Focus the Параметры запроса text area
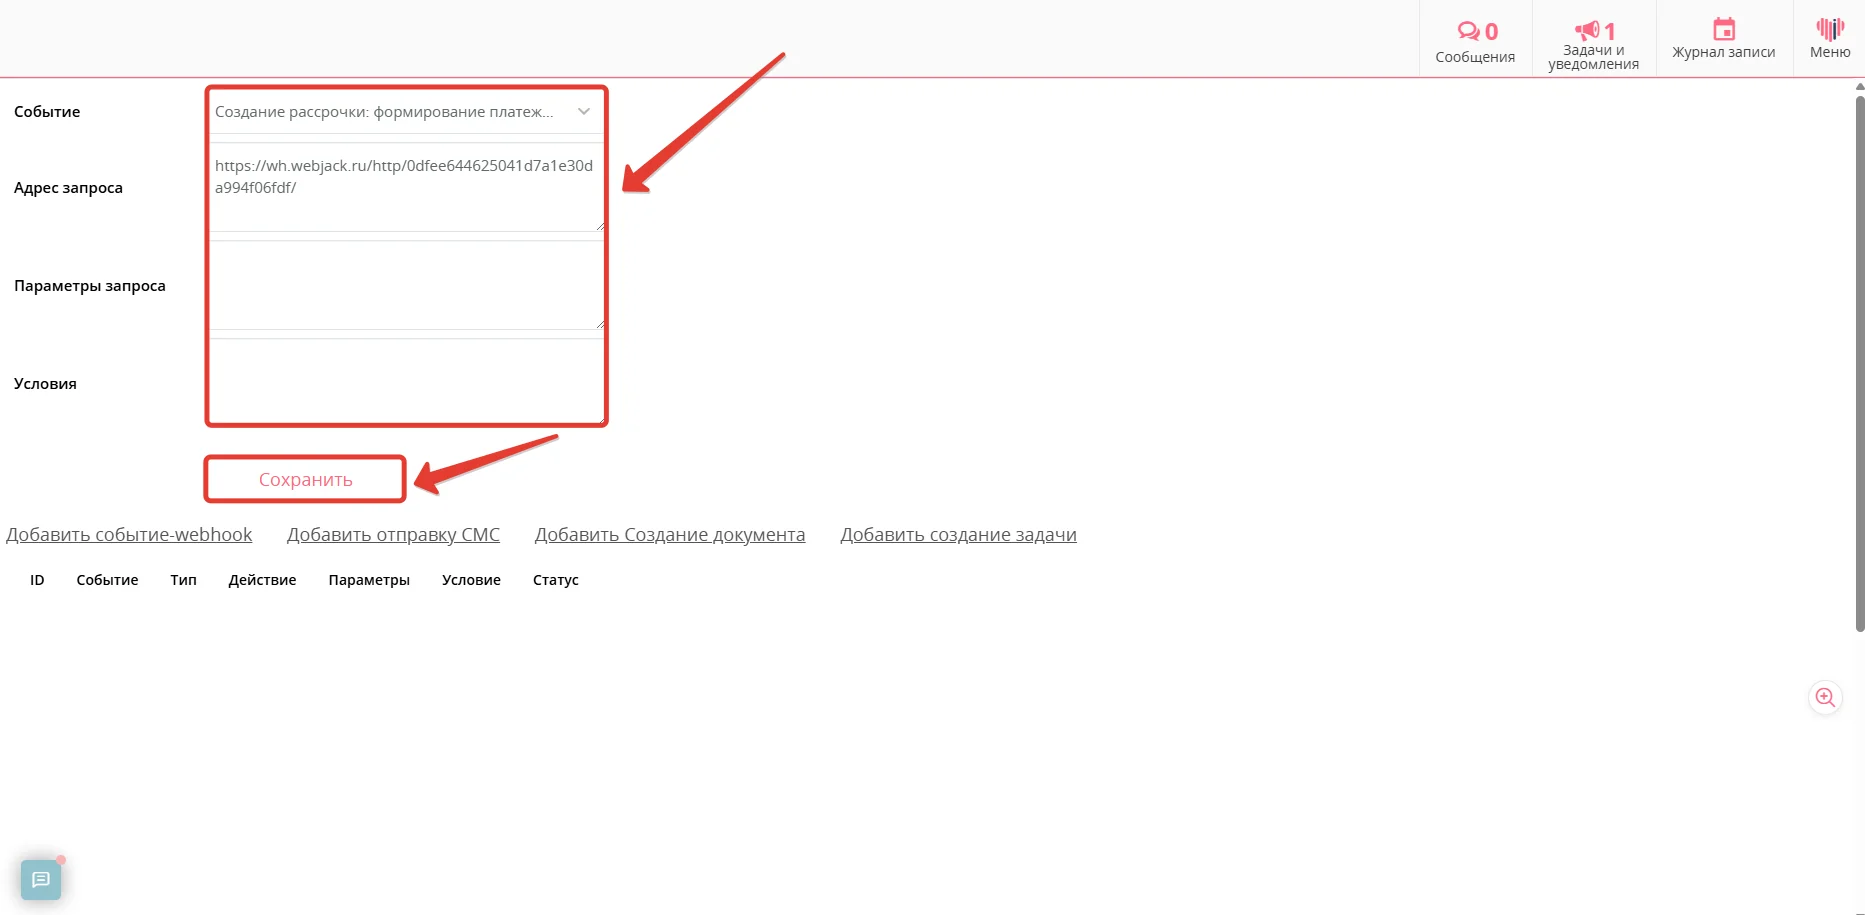The height and width of the screenshot is (915, 1865). (x=406, y=285)
